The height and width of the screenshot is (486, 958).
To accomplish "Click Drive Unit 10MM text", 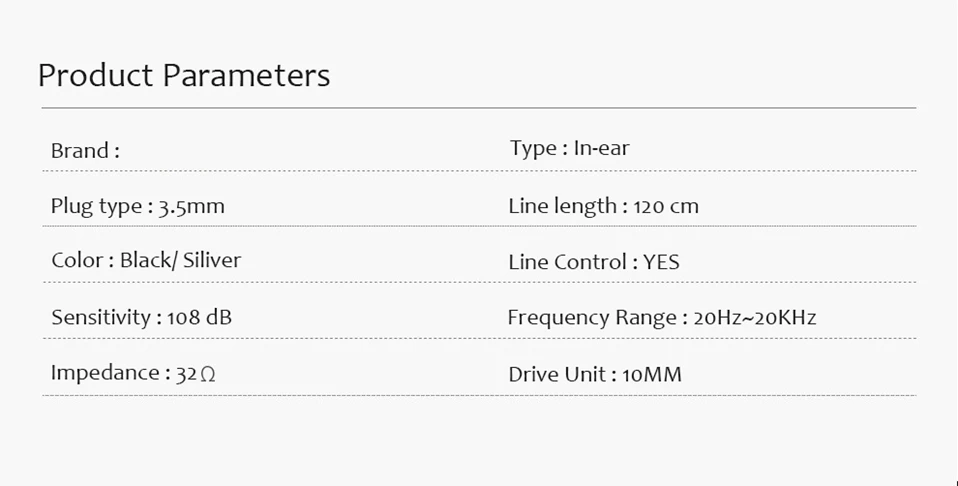I will pos(594,374).
